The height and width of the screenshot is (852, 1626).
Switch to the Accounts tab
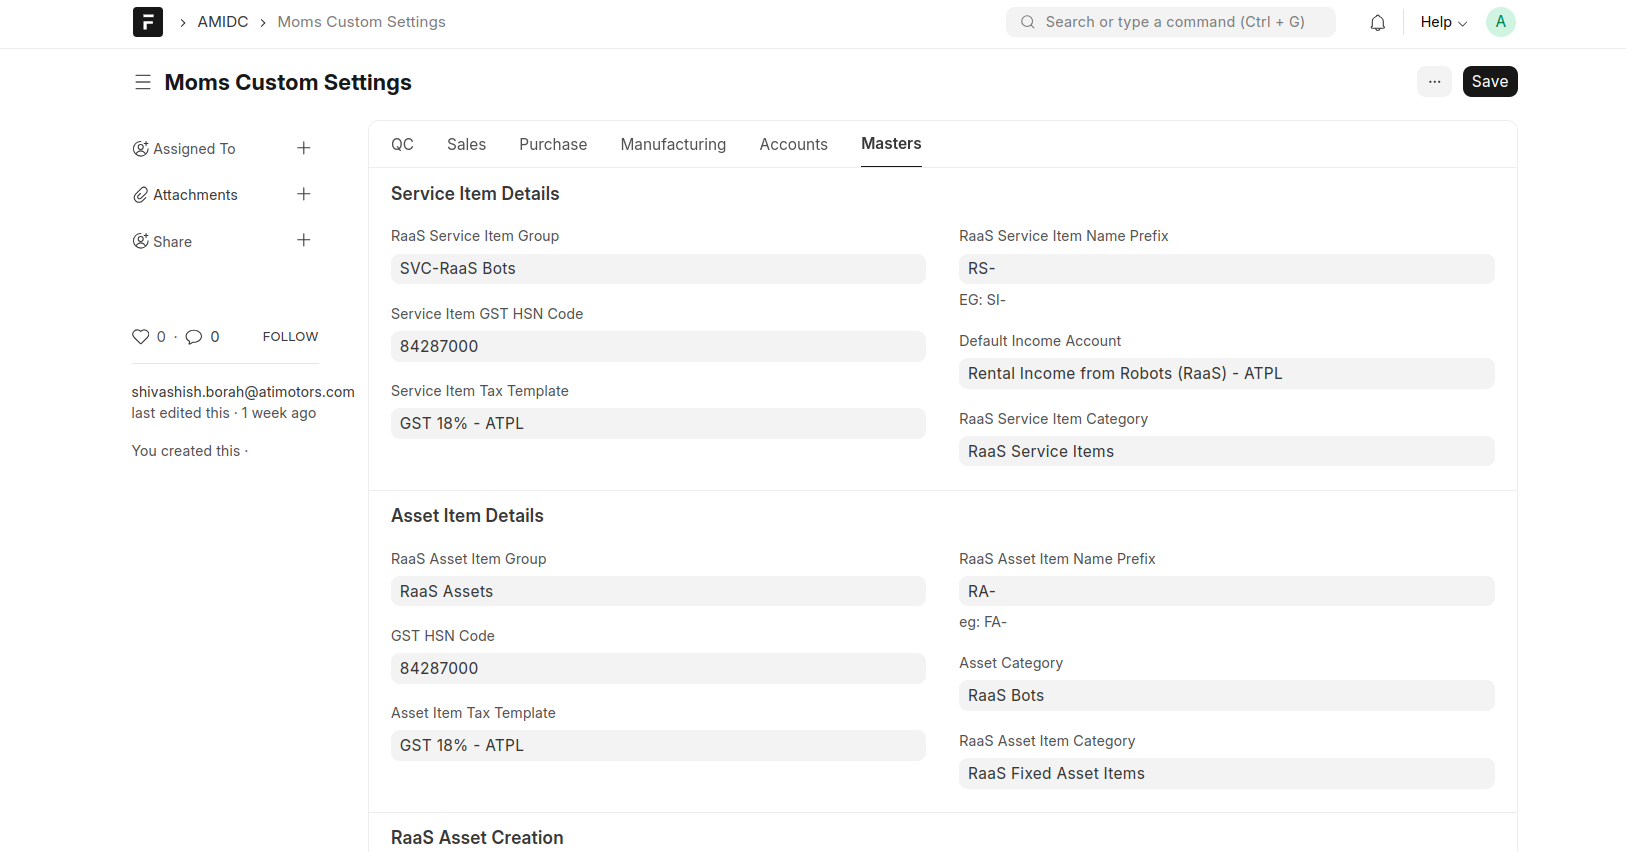coord(793,144)
